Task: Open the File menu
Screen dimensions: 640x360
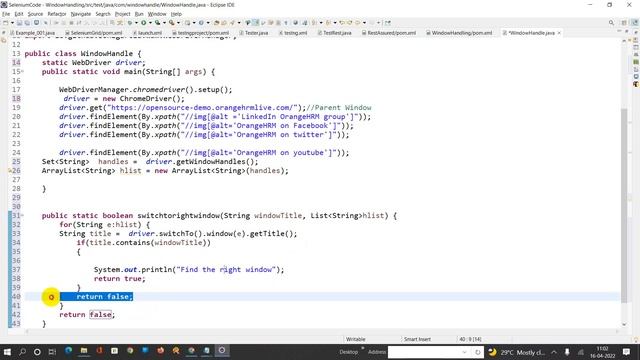Action: tap(6, 14)
